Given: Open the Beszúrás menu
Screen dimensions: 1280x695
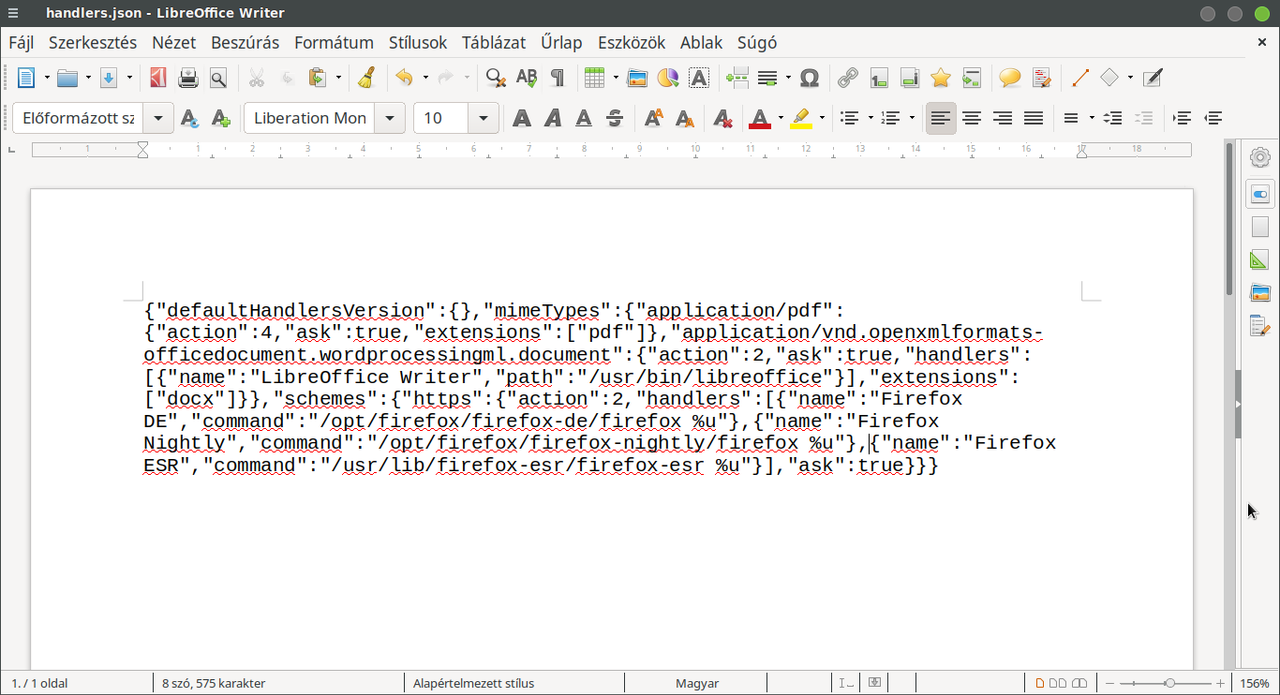Looking at the screenshot, I should (x=244, y=42).
